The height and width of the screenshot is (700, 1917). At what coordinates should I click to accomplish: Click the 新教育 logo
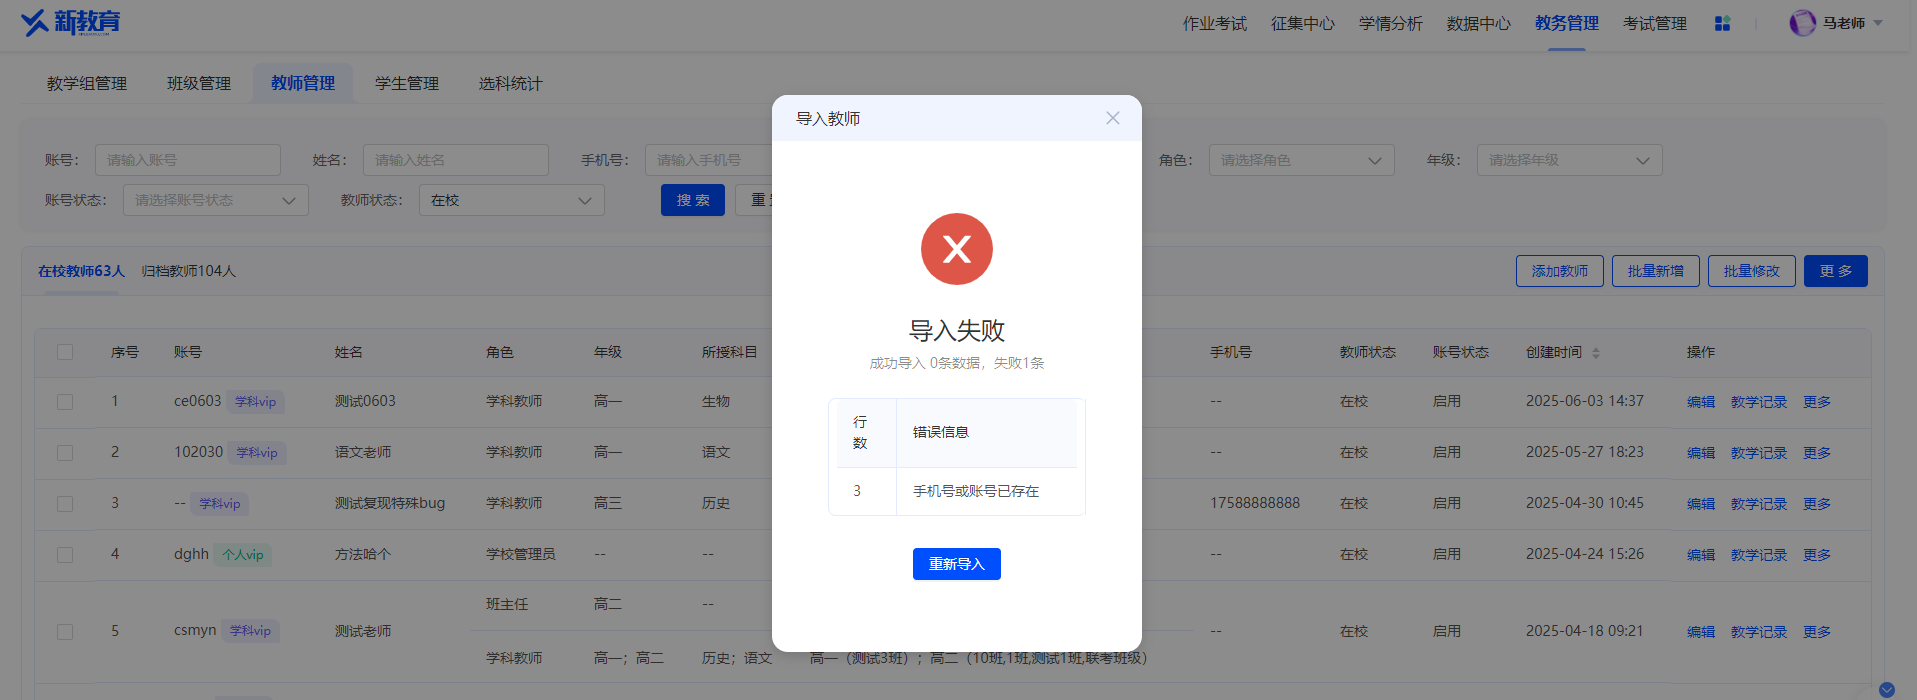click(70, 22)
